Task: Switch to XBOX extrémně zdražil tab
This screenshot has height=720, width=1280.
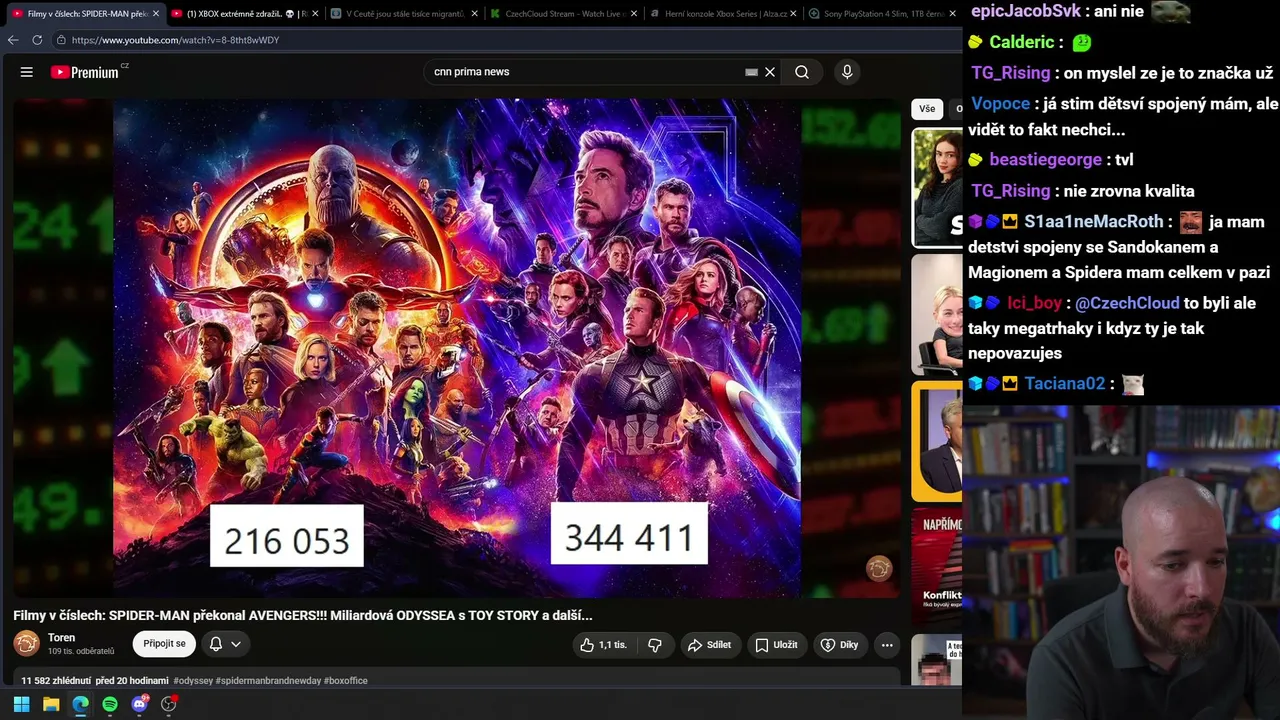Action: click(x=245, y=14)
